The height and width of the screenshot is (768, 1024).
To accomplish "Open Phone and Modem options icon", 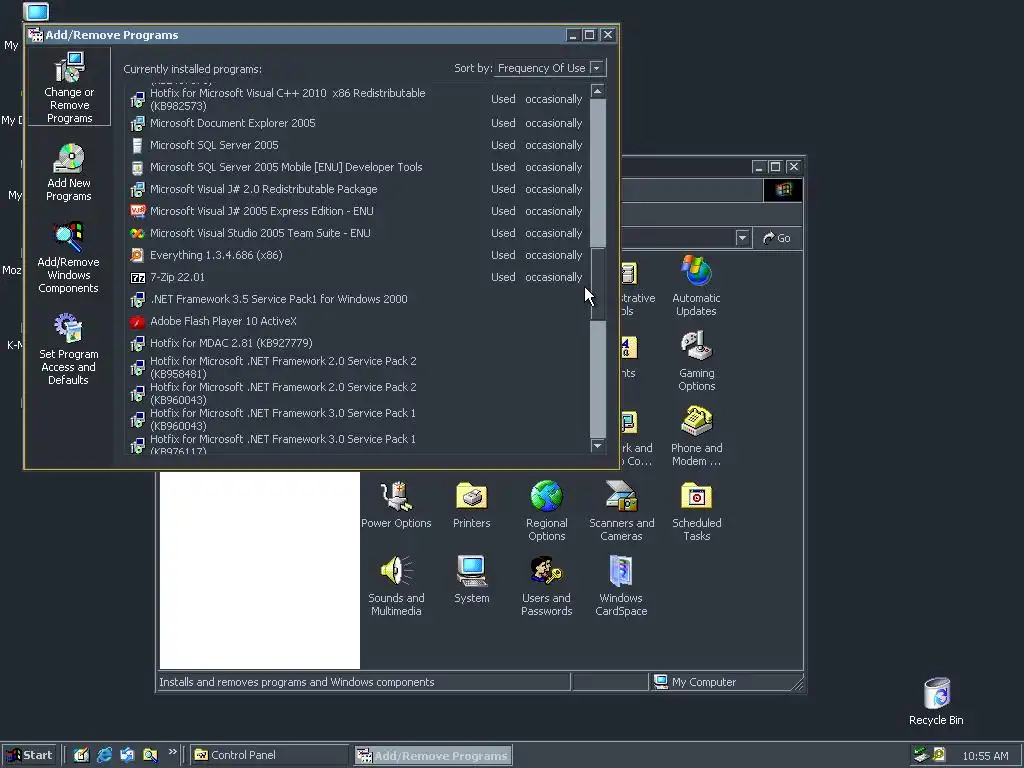I will click(x=696, y=436).
